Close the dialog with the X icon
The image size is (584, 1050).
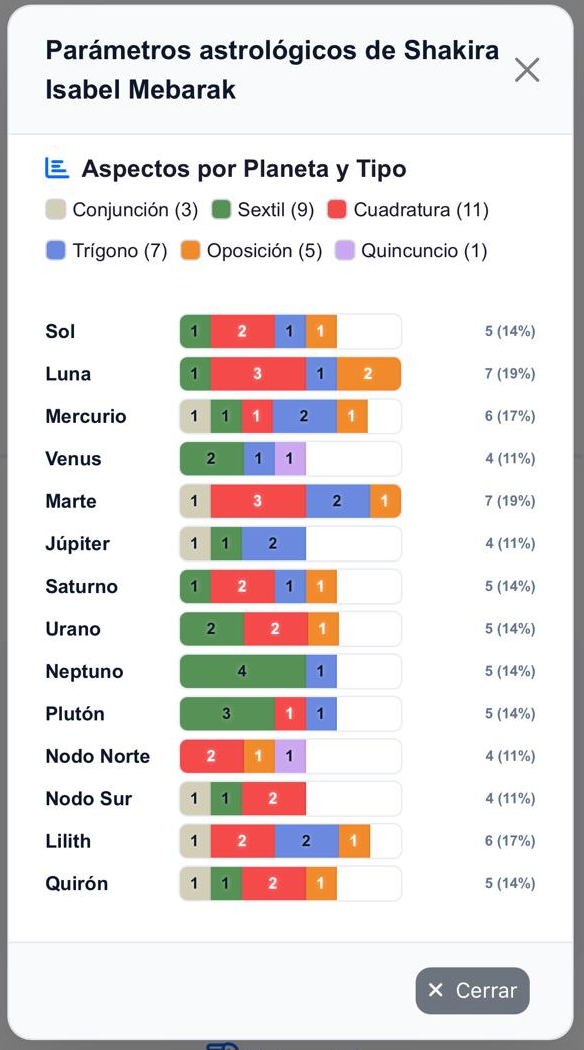point(527,70)
